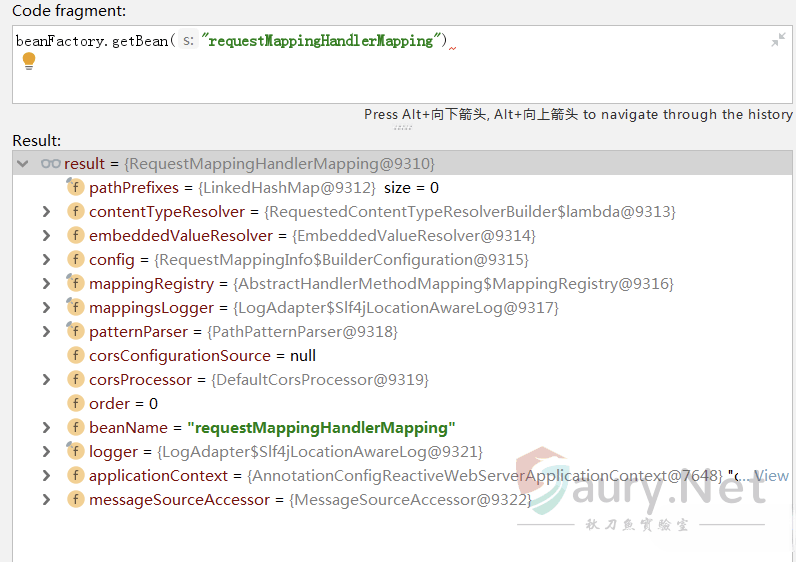Click the field icon beside mappingRegistry

point(75,283)
